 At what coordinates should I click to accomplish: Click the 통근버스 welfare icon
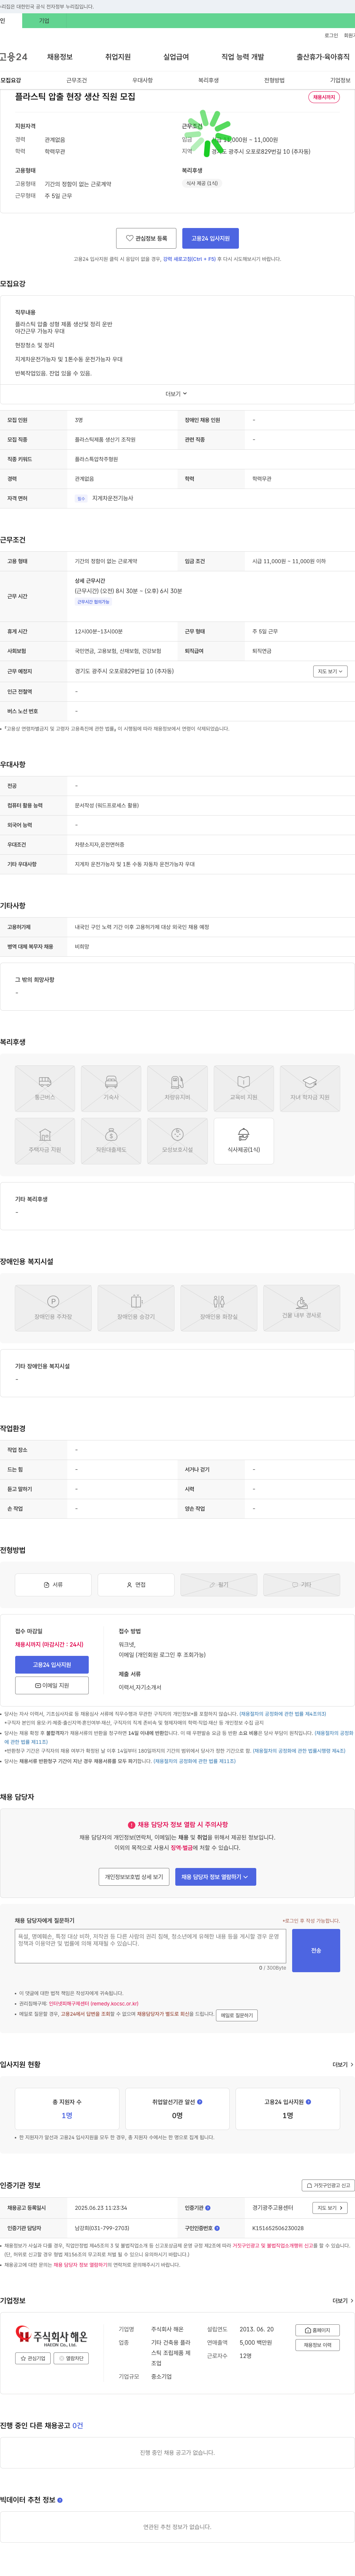(45, 1088)
